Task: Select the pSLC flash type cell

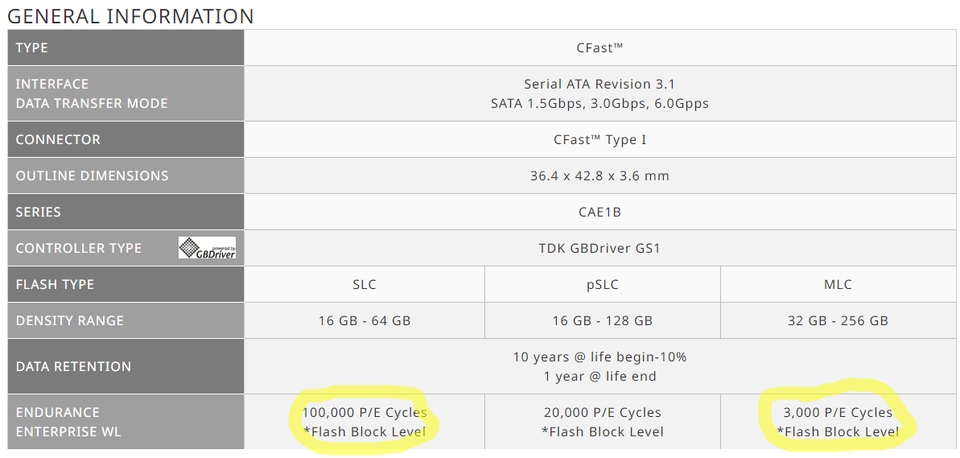Action: 602,284
